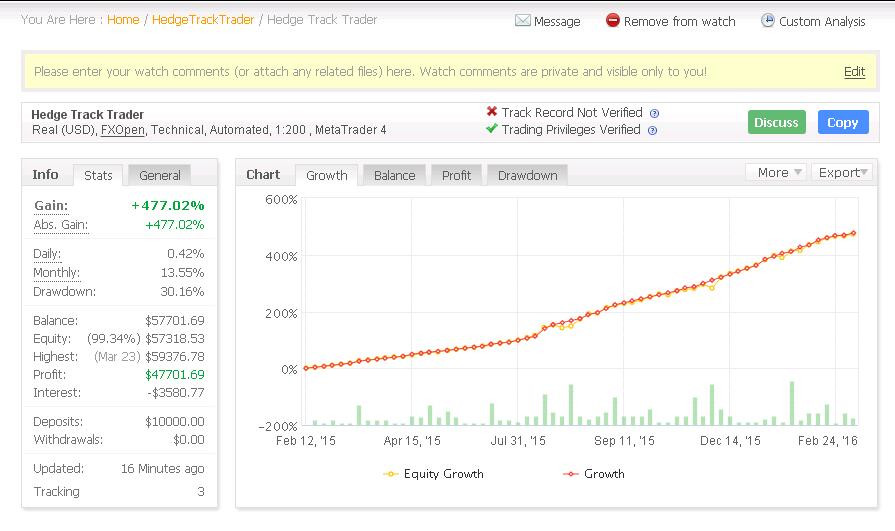The height and width of the screenshot is (531, 895).
Task: Select the Drawdown chart tab
Action: point(527,175)
